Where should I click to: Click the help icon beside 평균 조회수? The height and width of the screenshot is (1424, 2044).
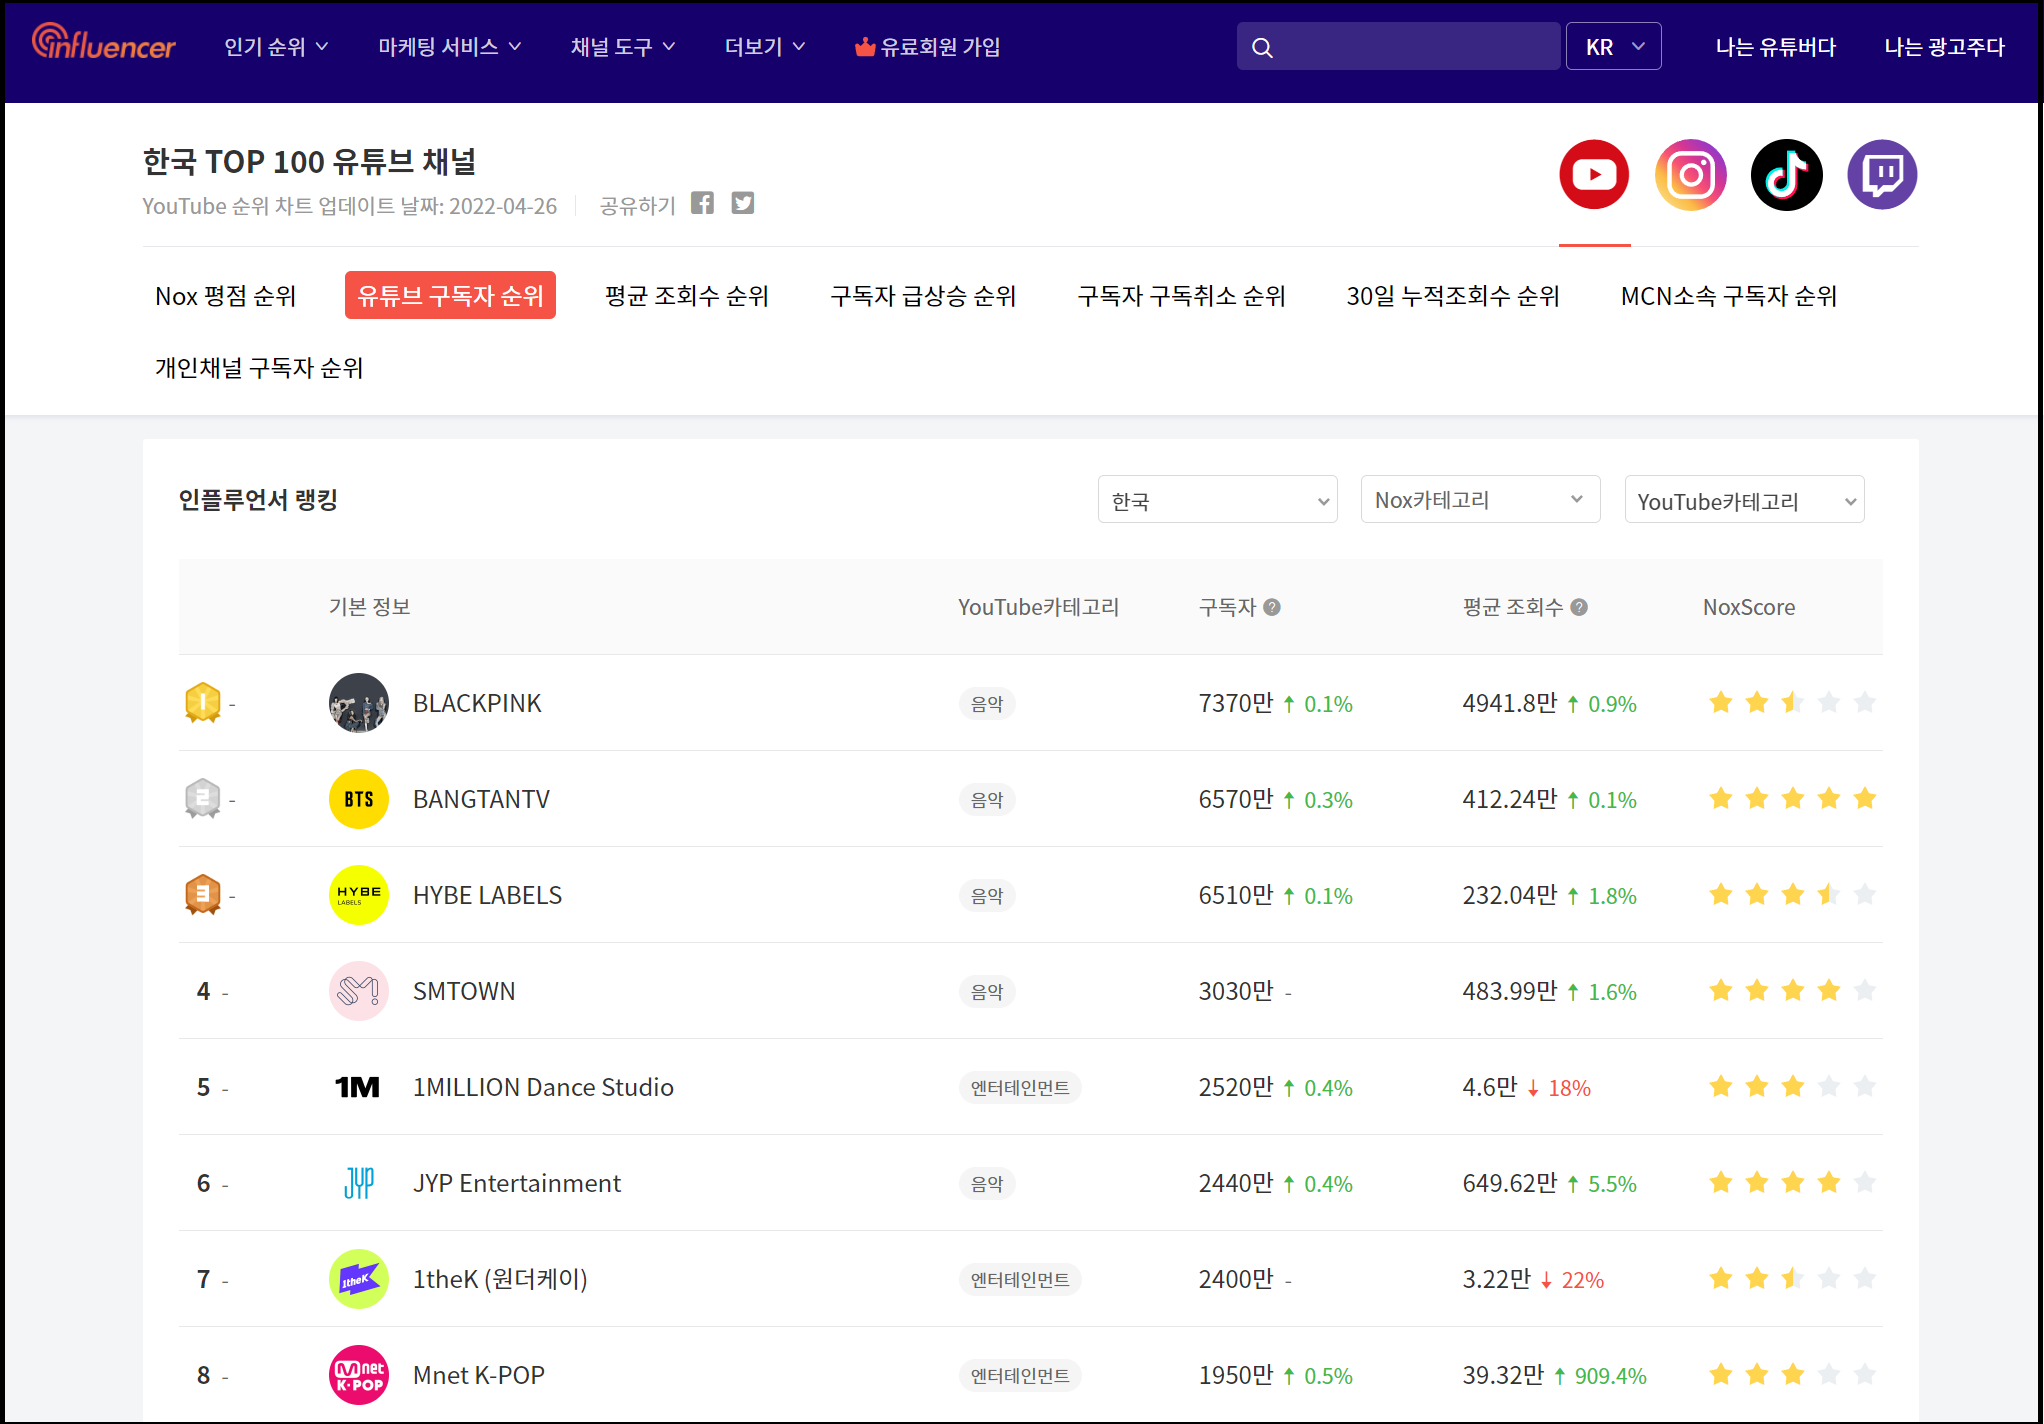1579,607
